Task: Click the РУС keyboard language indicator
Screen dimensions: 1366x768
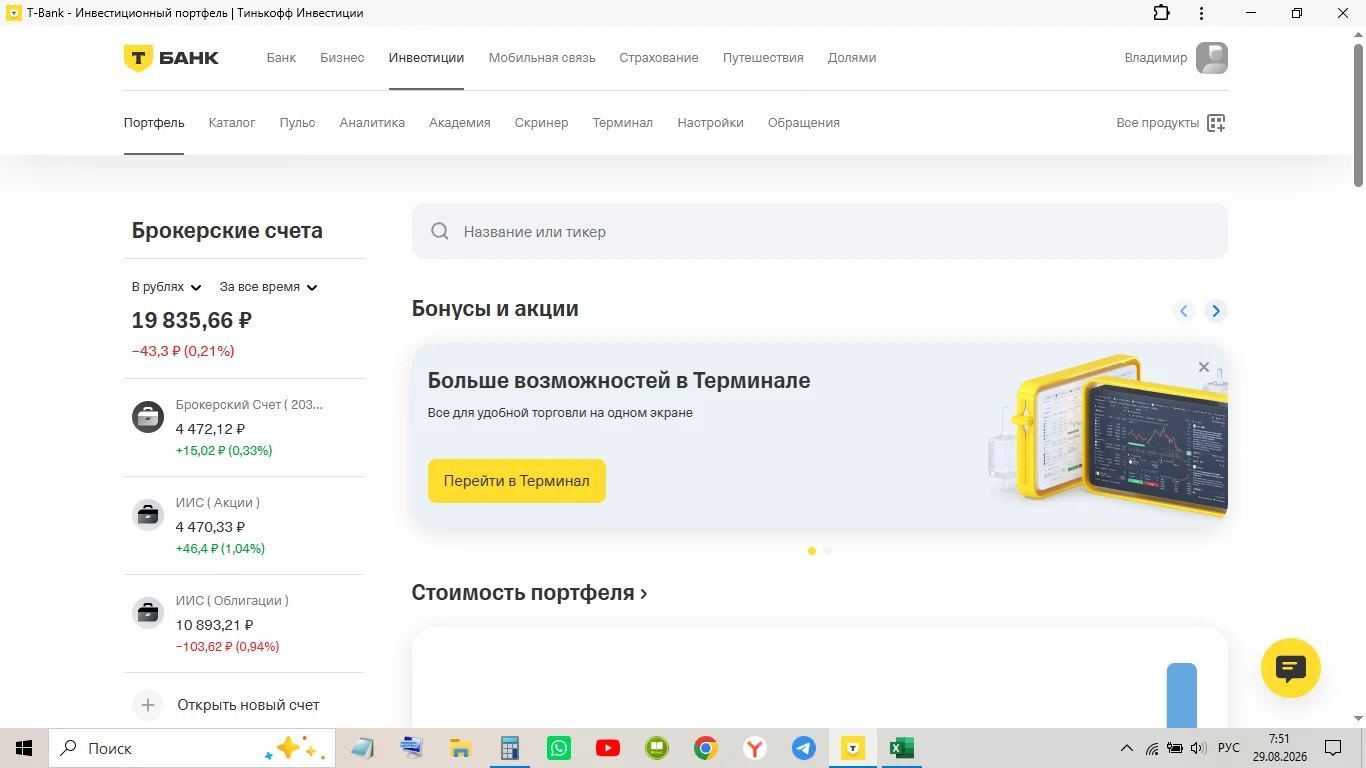Action: coord(1229,748)
